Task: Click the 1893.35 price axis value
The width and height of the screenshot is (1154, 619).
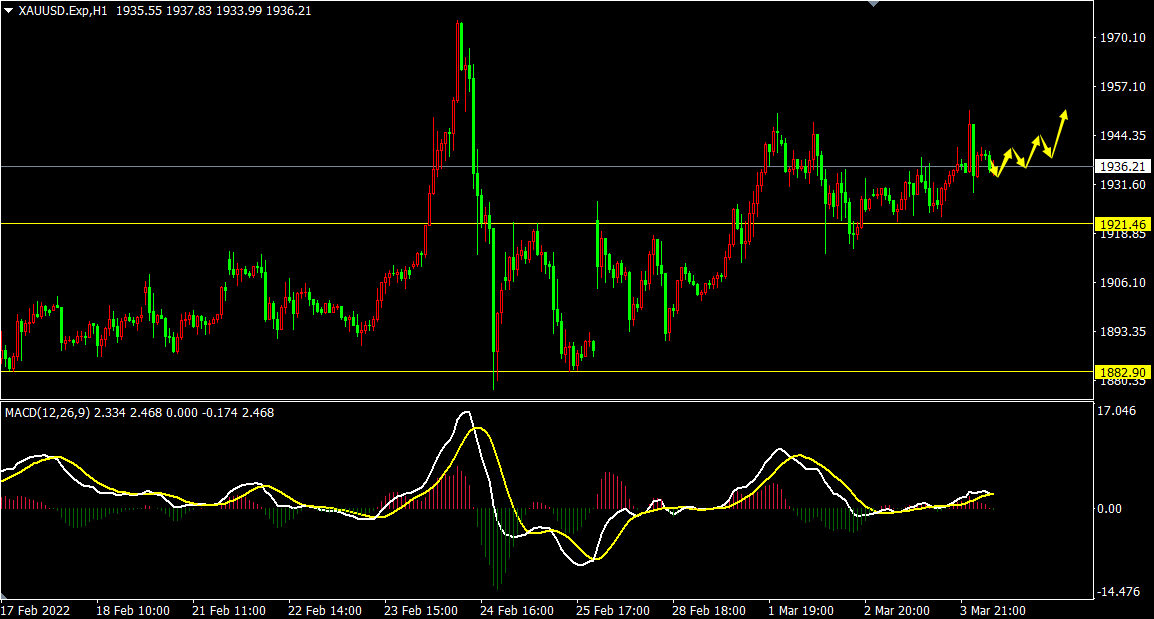Action: point(1122,332)
